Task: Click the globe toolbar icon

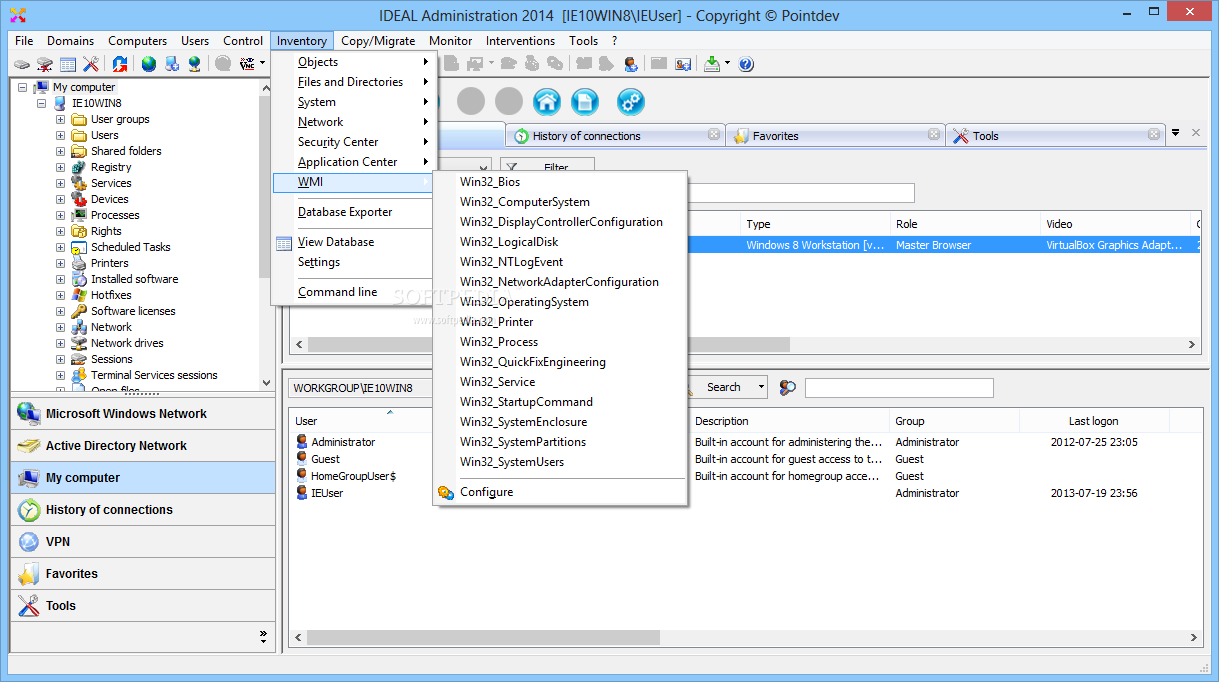Action: point(149,64)
